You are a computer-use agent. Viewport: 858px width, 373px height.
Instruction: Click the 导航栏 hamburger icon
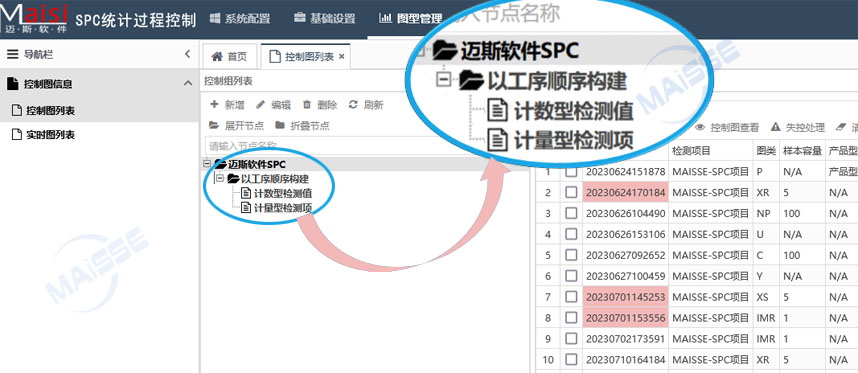[13, 54]
